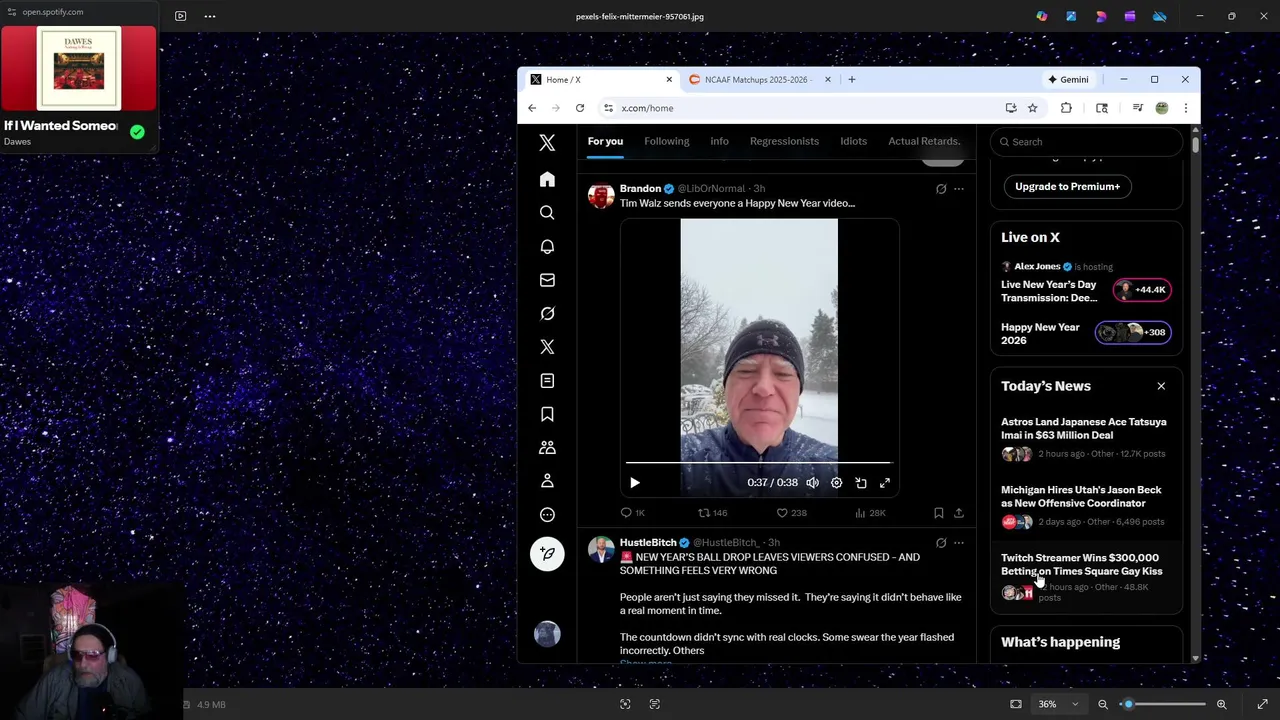Viewport: 1280px width, 720px height.
Task: Click the compose Post button in X sidebar
Action: click(x=547, y=553)
